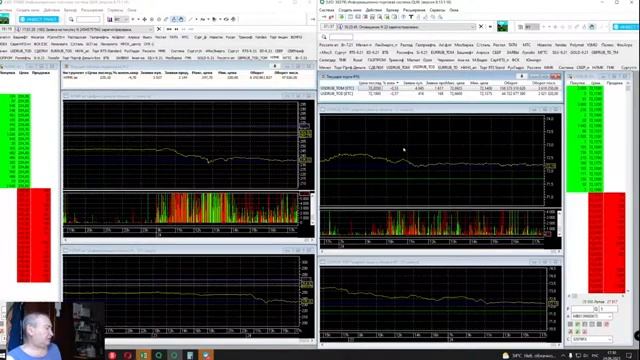Switch to Yandex tab in left window
Viewport: 640px width, 360px height.
[261, 37]
